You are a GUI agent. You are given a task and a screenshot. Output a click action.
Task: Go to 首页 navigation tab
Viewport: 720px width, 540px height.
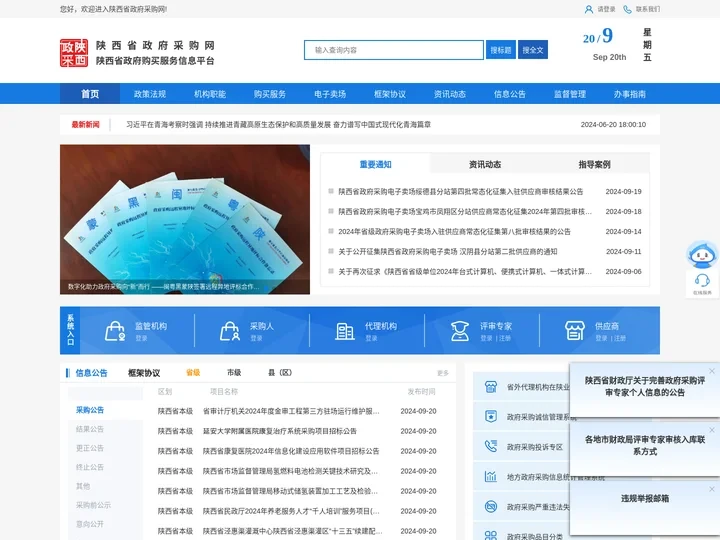(90, 94)
